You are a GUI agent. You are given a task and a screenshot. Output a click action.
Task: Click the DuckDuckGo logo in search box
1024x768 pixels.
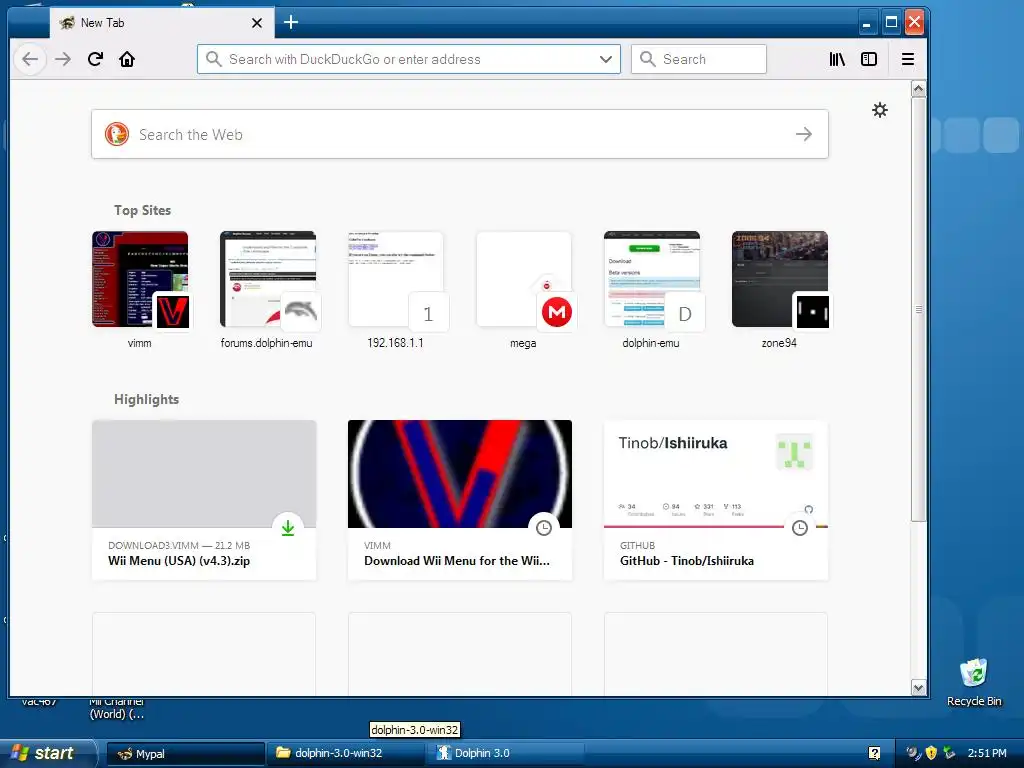pyautogui.click(x=117, y=134)
